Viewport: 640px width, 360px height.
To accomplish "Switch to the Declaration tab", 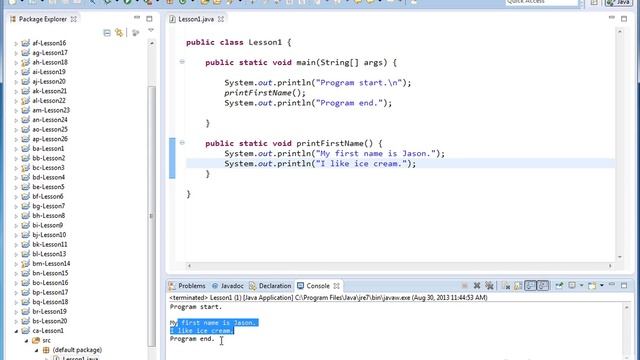I will [x=270, y=286].
